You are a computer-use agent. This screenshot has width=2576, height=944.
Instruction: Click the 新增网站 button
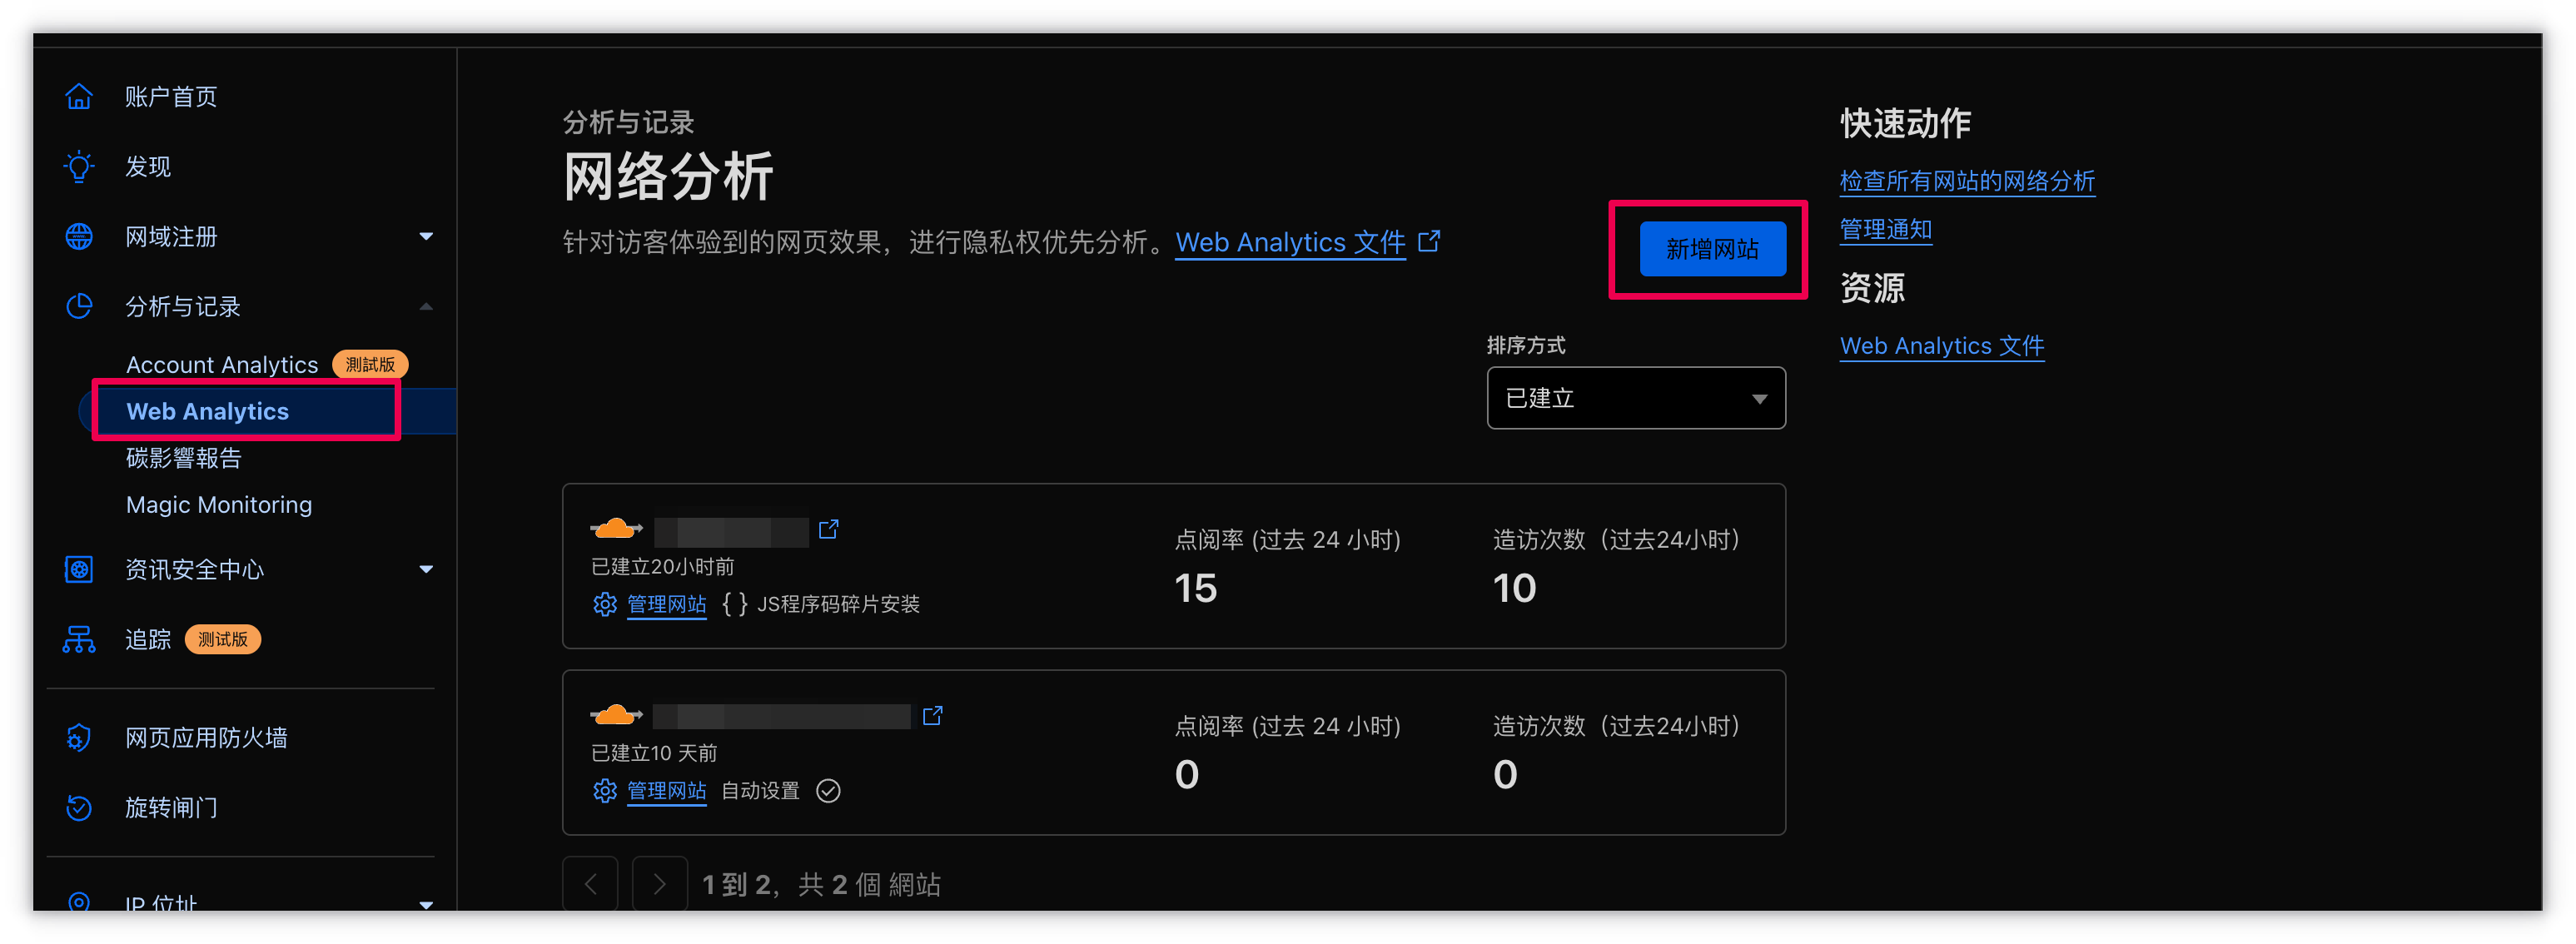[x=1712, y=249]
